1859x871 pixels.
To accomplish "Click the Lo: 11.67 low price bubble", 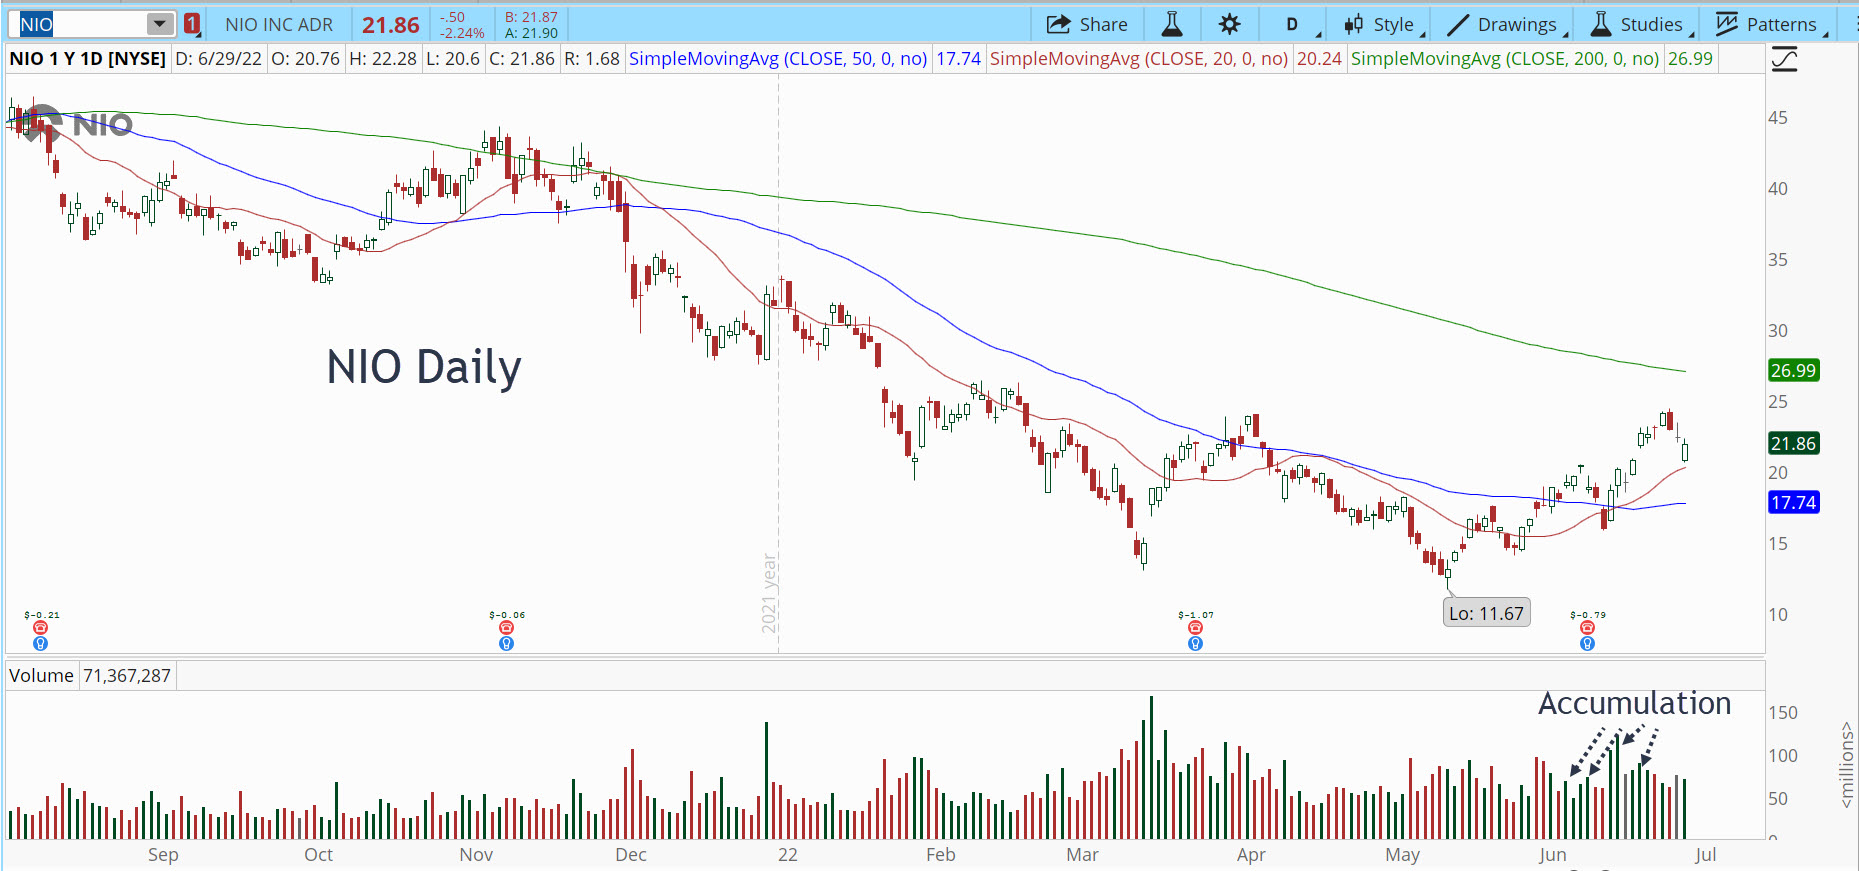I will (x=1487, y=613).
